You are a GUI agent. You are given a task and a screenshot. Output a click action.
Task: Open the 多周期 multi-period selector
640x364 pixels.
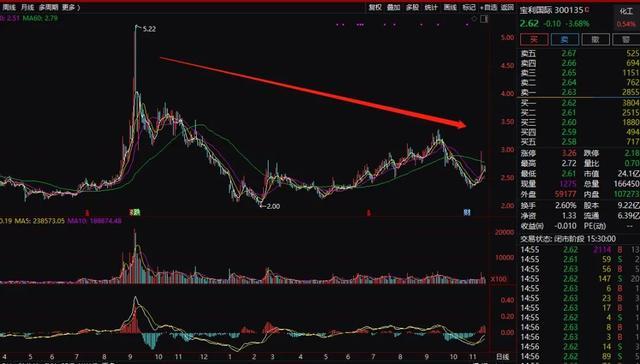click(x=49, y=7)
